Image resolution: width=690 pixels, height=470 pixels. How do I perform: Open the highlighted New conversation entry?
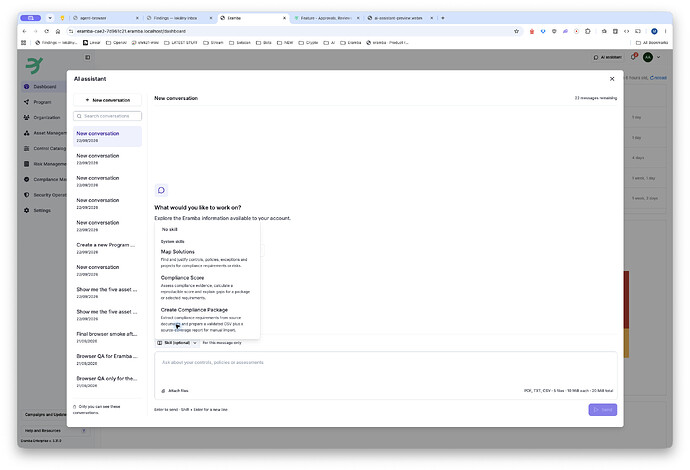click(x=107, y=136)
